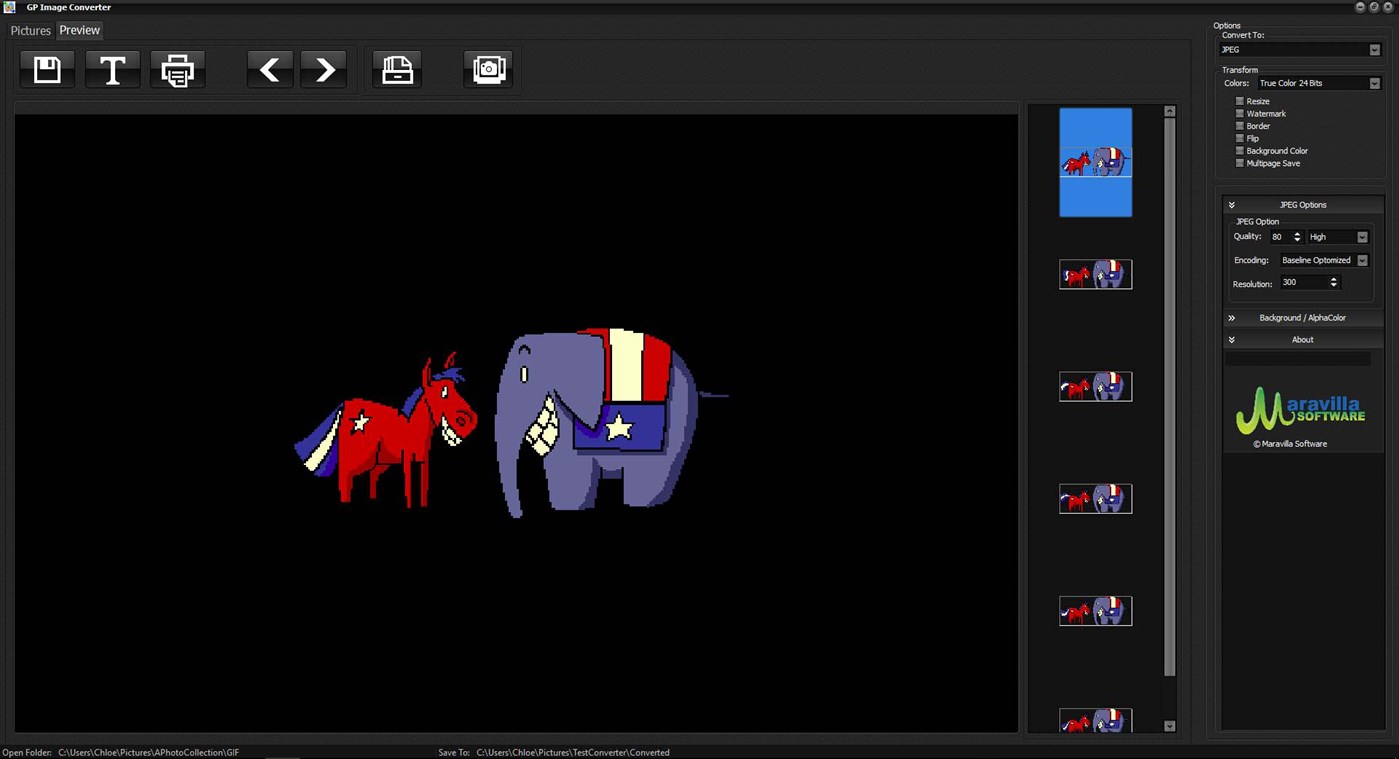Image resolution: width=1399 pixels, height=759 pixels.
Task: Go to previous image with left arrow
Action: click(x=270, y=70)
